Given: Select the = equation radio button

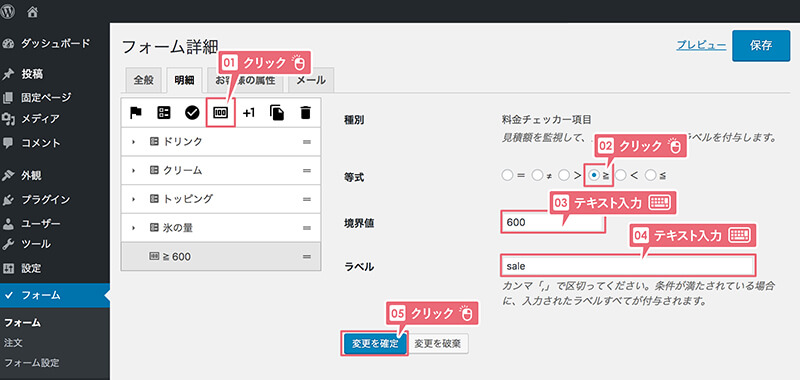Looking at the screenshot, I should tap(507, 175).
